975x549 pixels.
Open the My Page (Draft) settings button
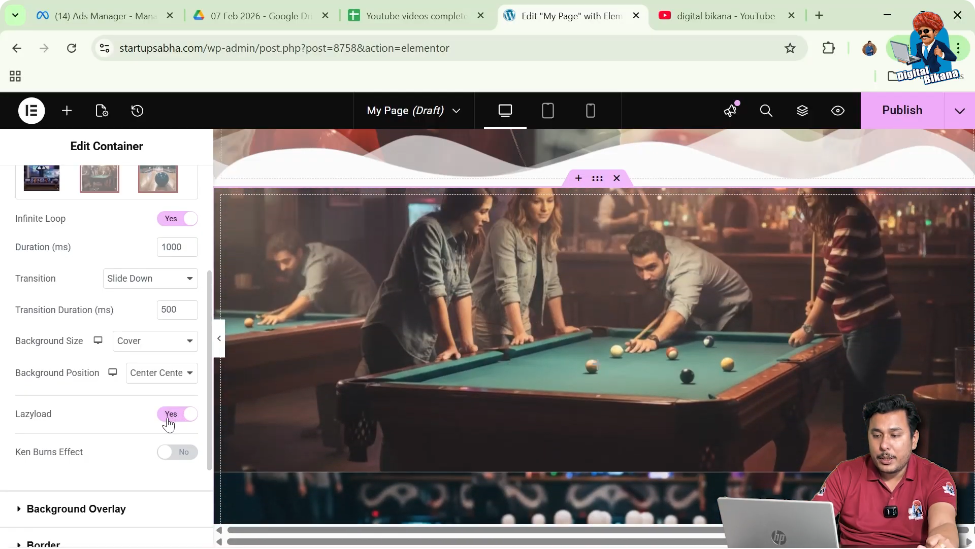point(413,111)
